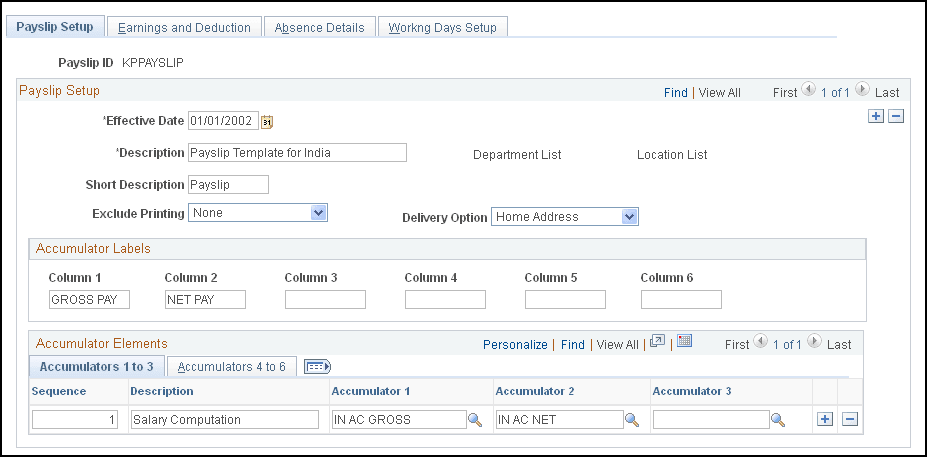The width and height of the screenshot is (927, 457).
Task: Click Column 1 label field GROSS PAY
Action: coord(89,300)
